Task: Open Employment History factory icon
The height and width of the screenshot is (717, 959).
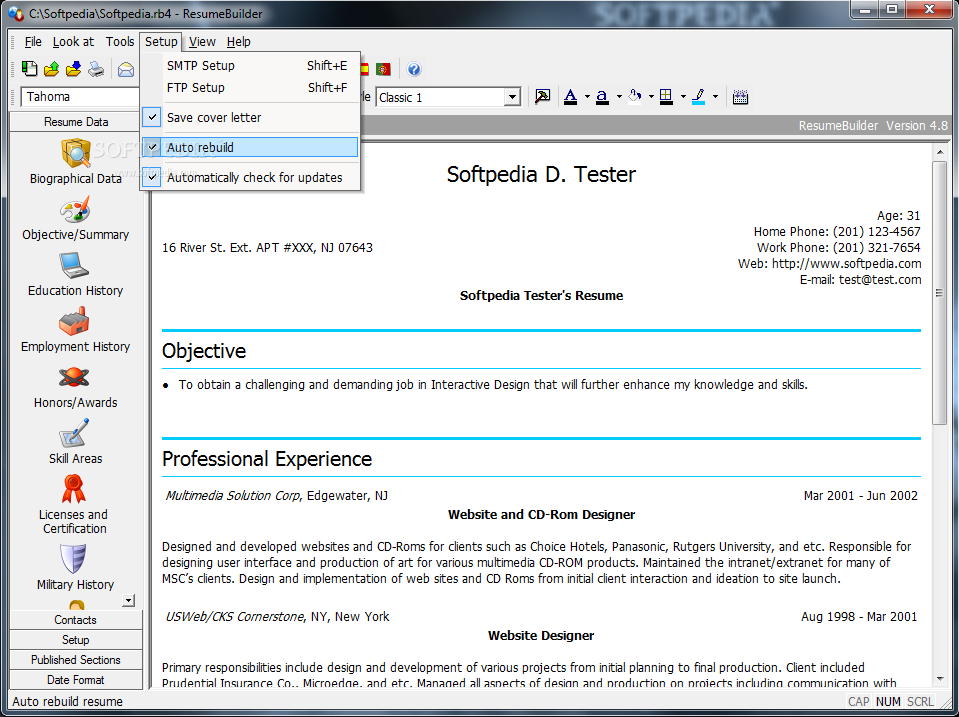Action: pos(75,322)
